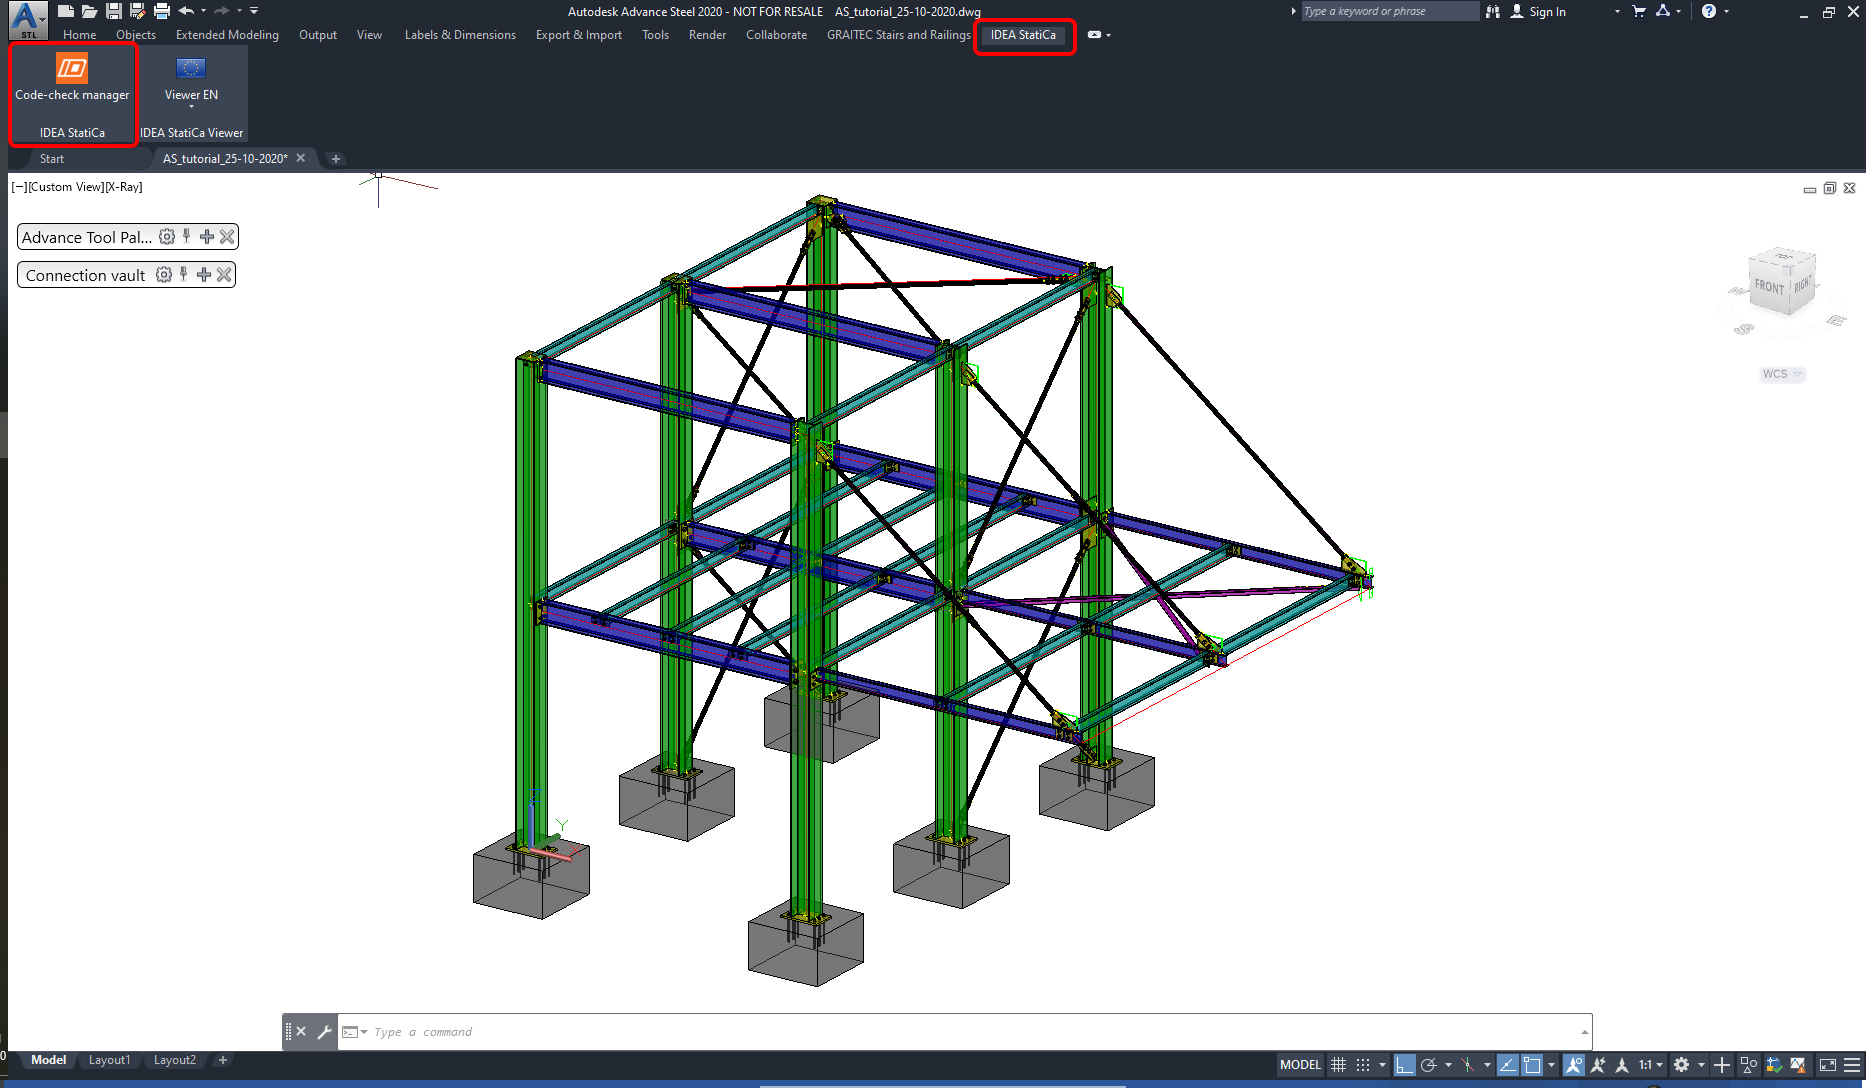Click the Custom View viewport label

click(x=65, y=187)
